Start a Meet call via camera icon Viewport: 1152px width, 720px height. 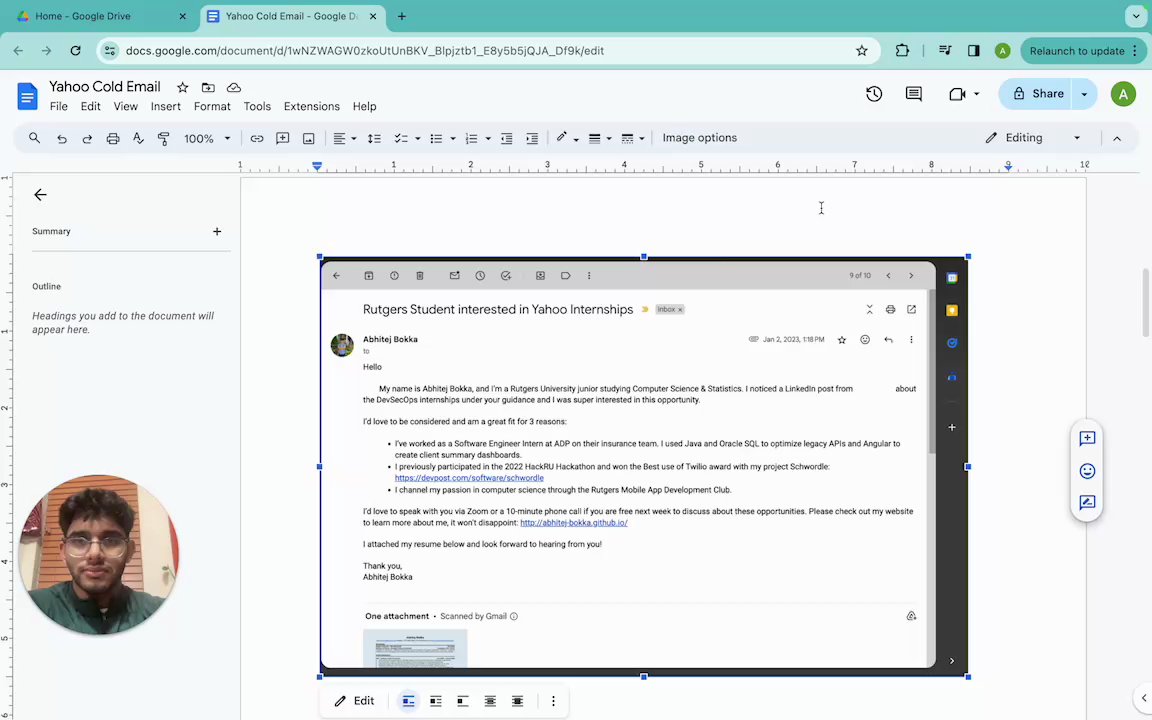(957, 94)
